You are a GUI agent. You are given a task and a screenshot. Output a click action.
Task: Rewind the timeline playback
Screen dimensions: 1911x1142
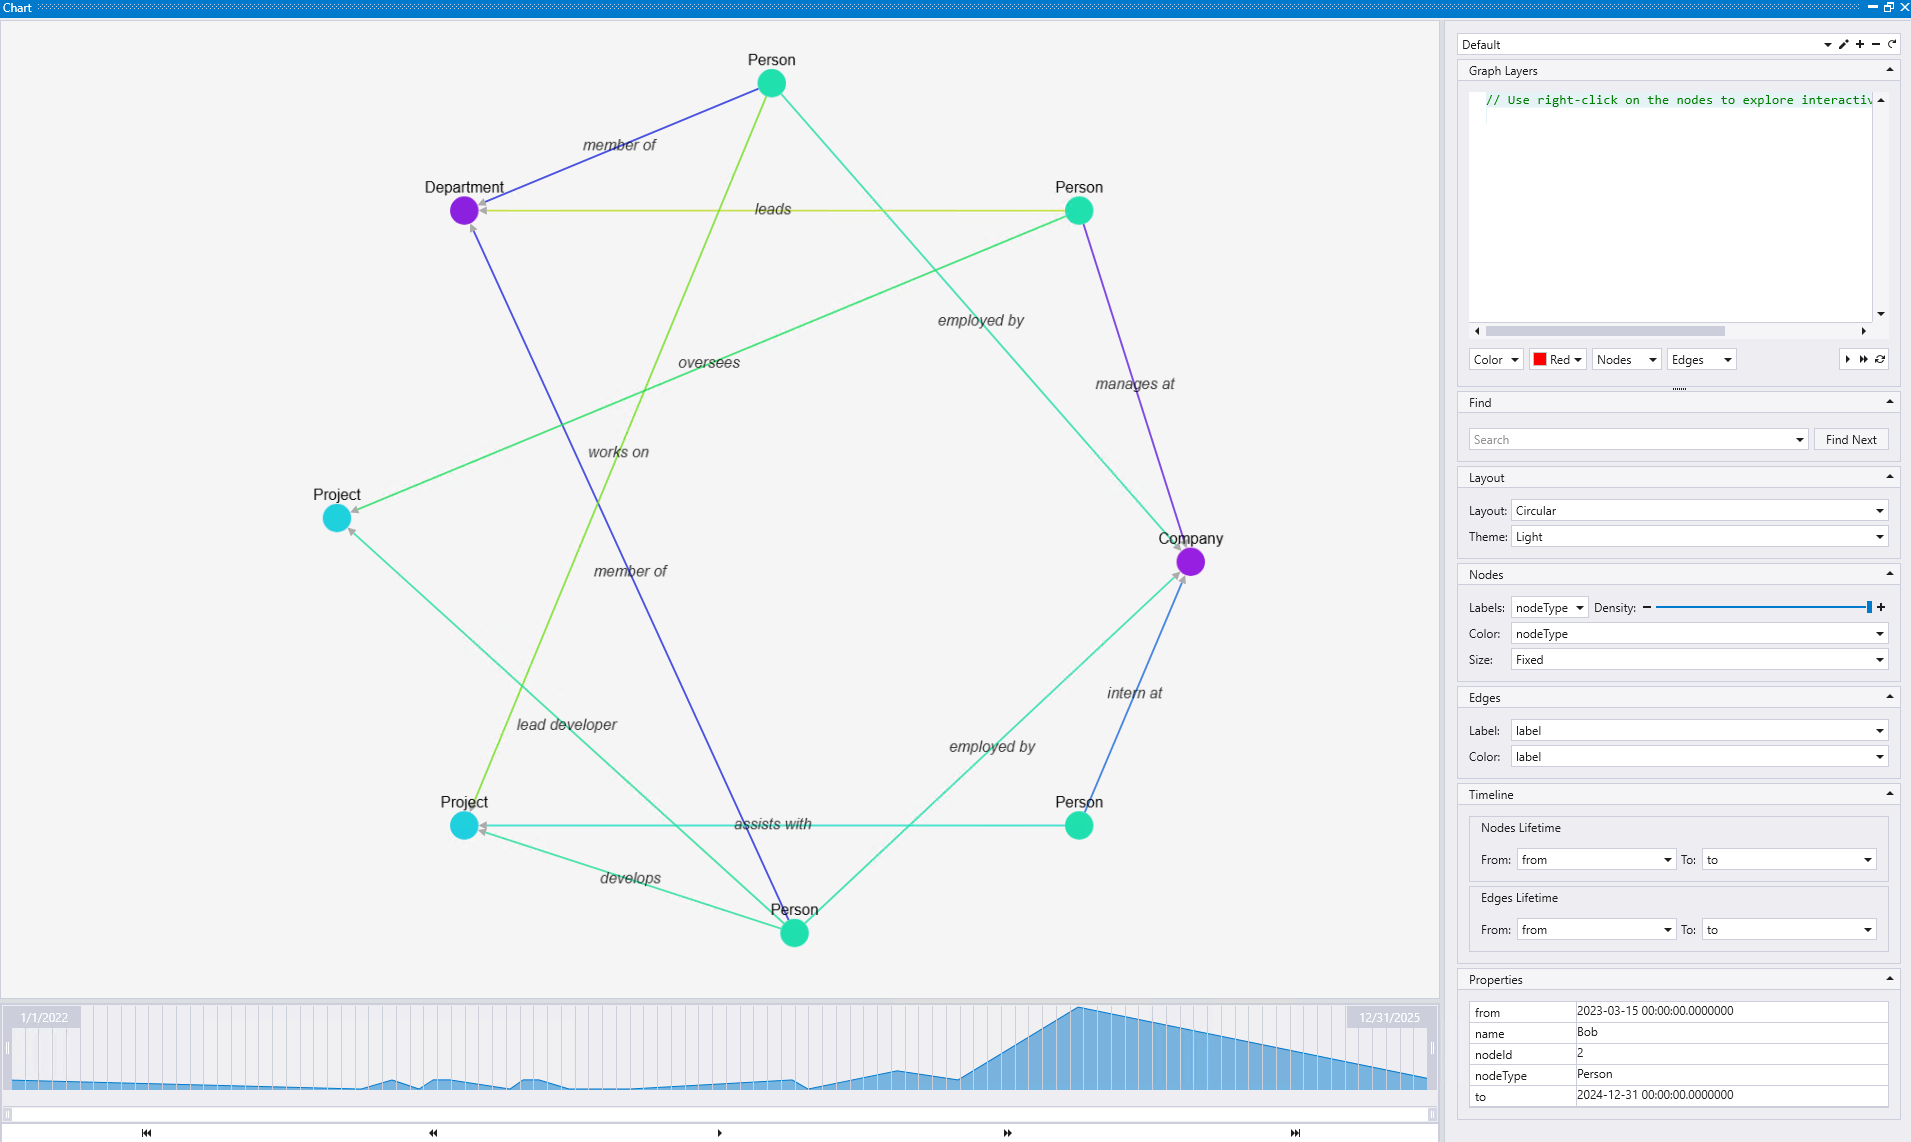[432, 1132]
